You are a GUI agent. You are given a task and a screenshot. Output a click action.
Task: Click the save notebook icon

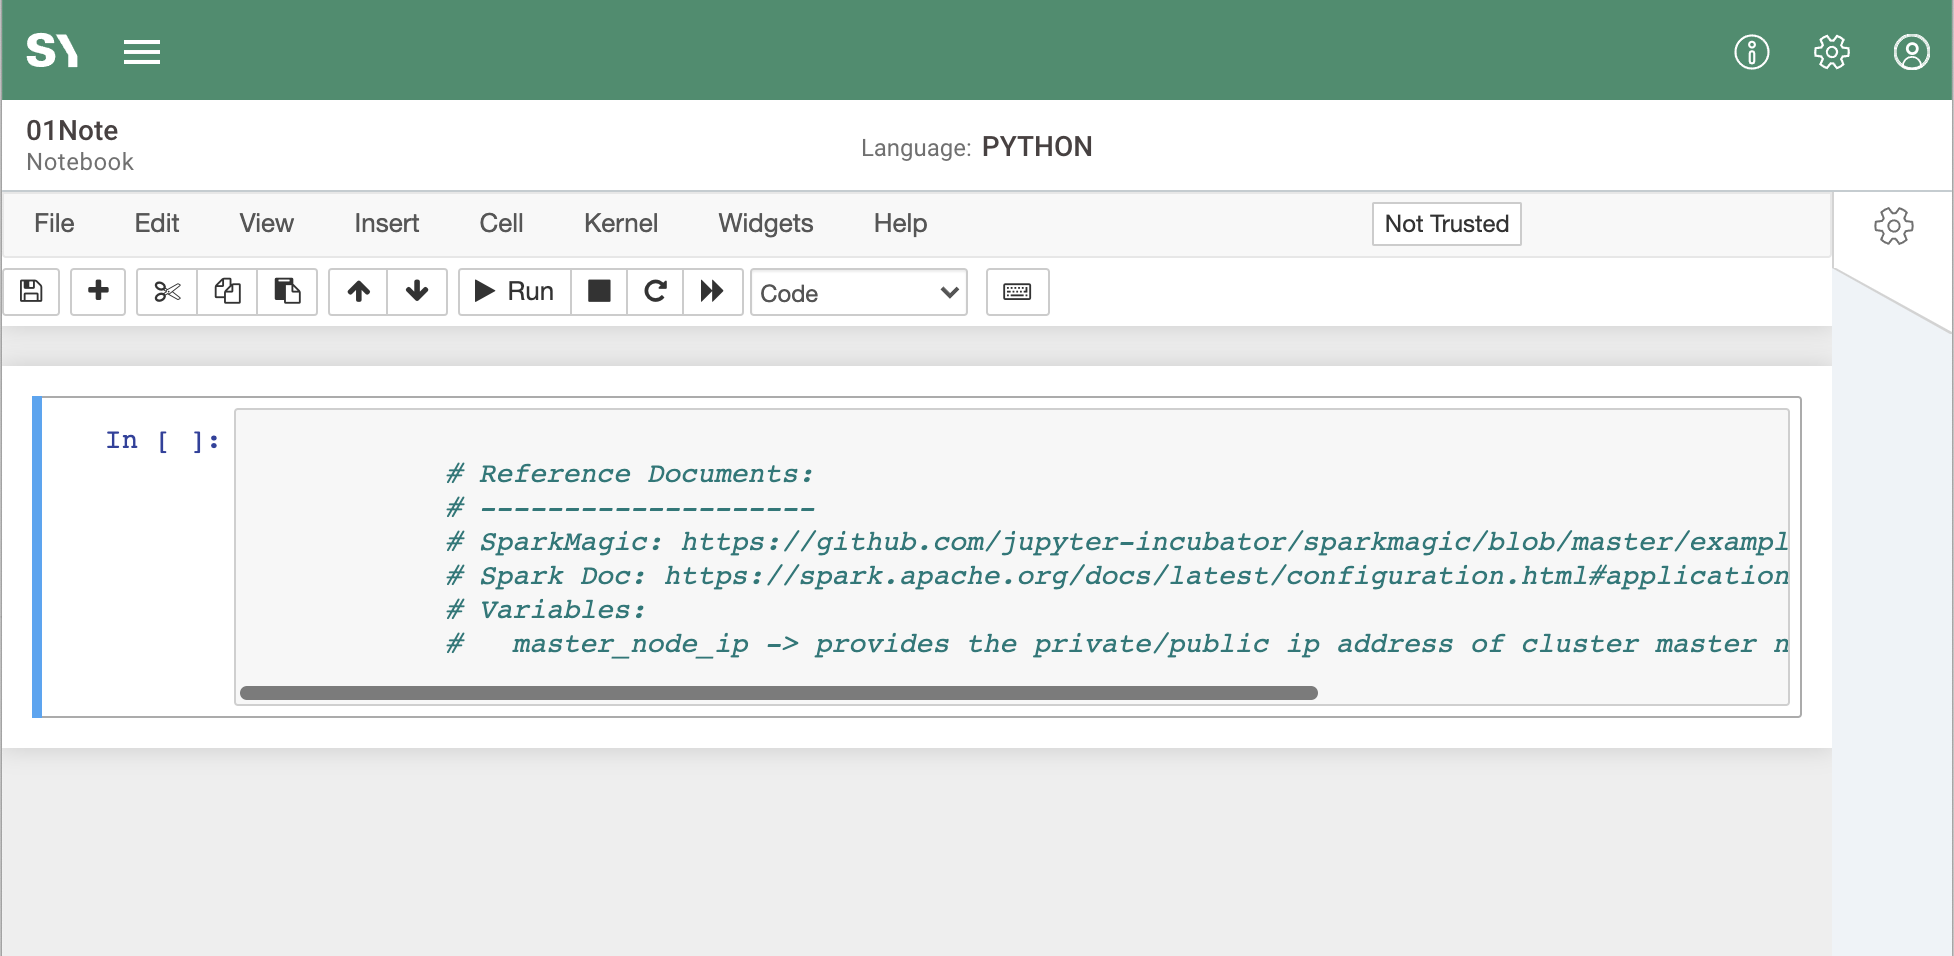(31, 291)
